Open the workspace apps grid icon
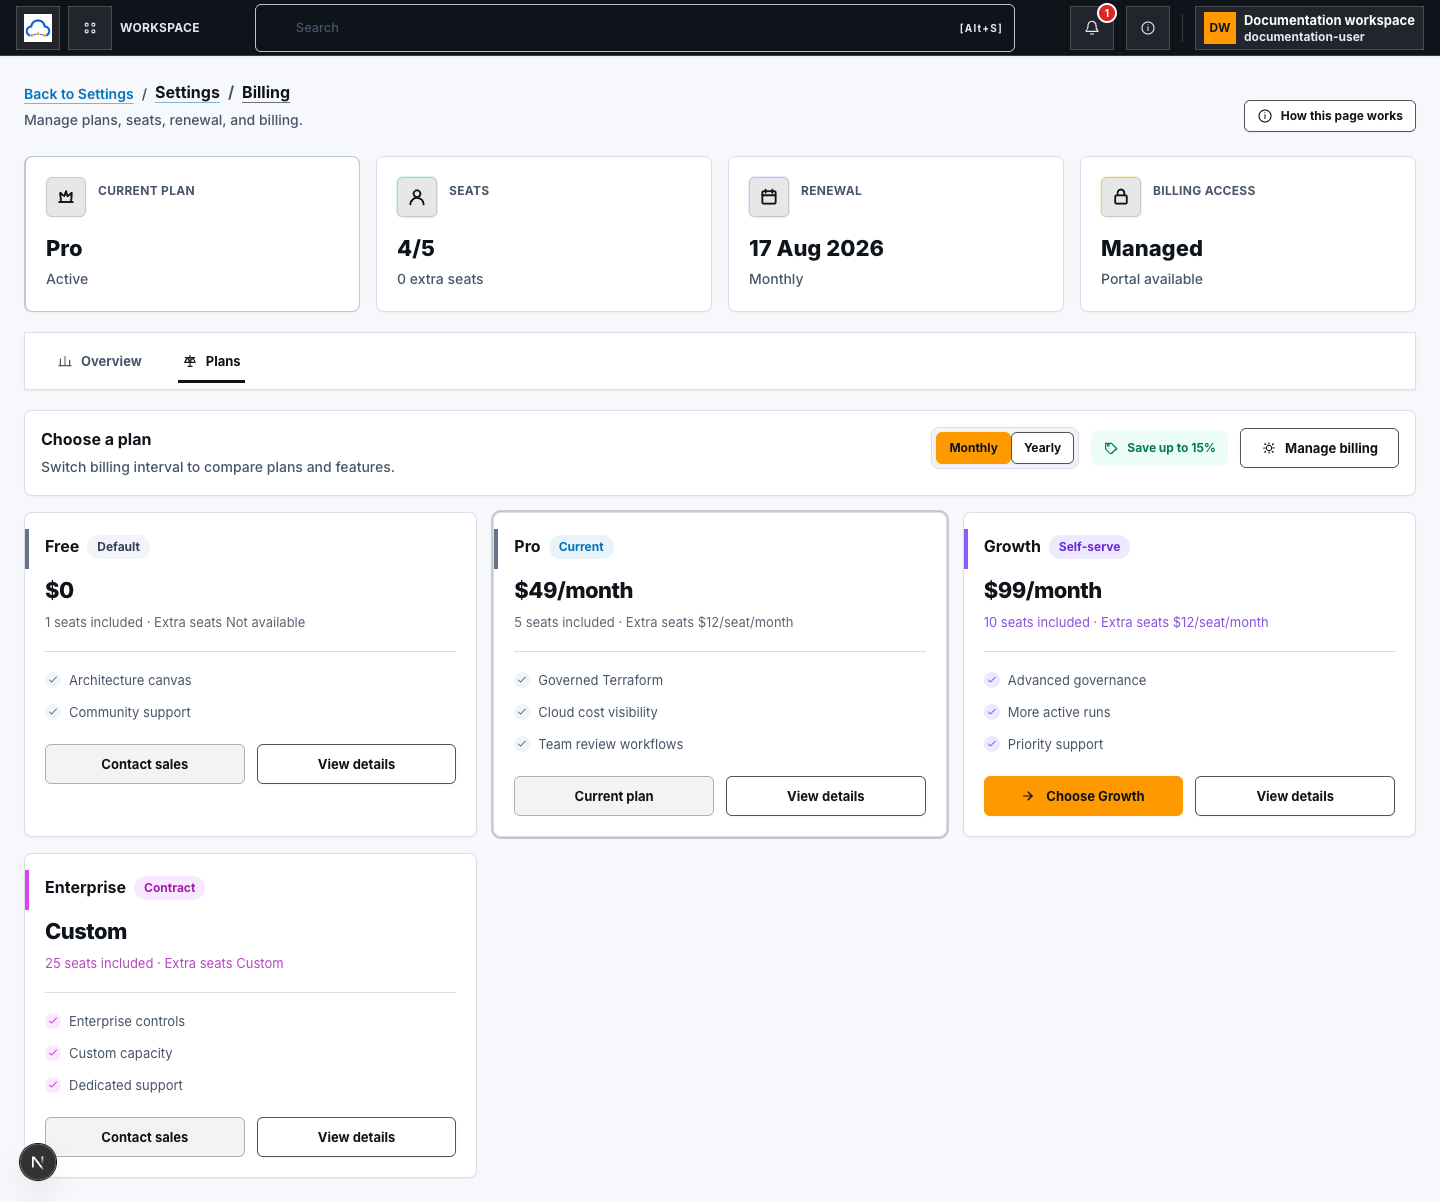This screenshot has width=1440, height=1202. [x=90, y=28]
